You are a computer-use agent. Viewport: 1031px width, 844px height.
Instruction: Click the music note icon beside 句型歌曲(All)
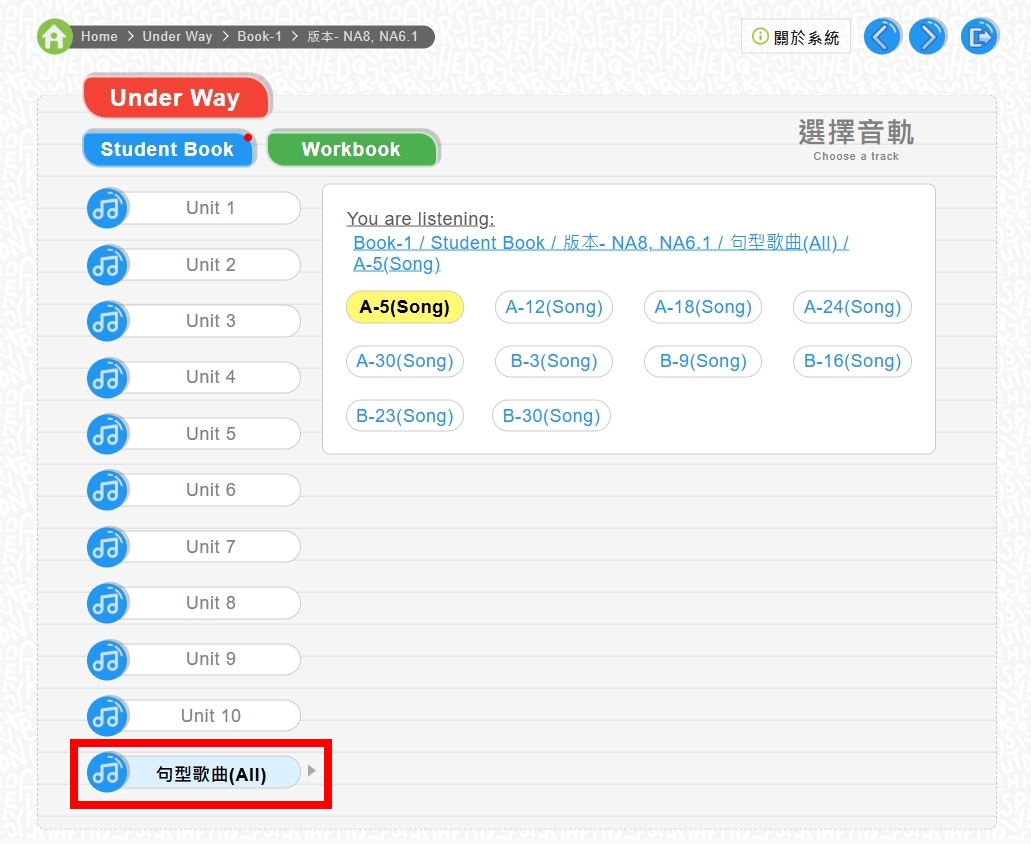[107, 772]
